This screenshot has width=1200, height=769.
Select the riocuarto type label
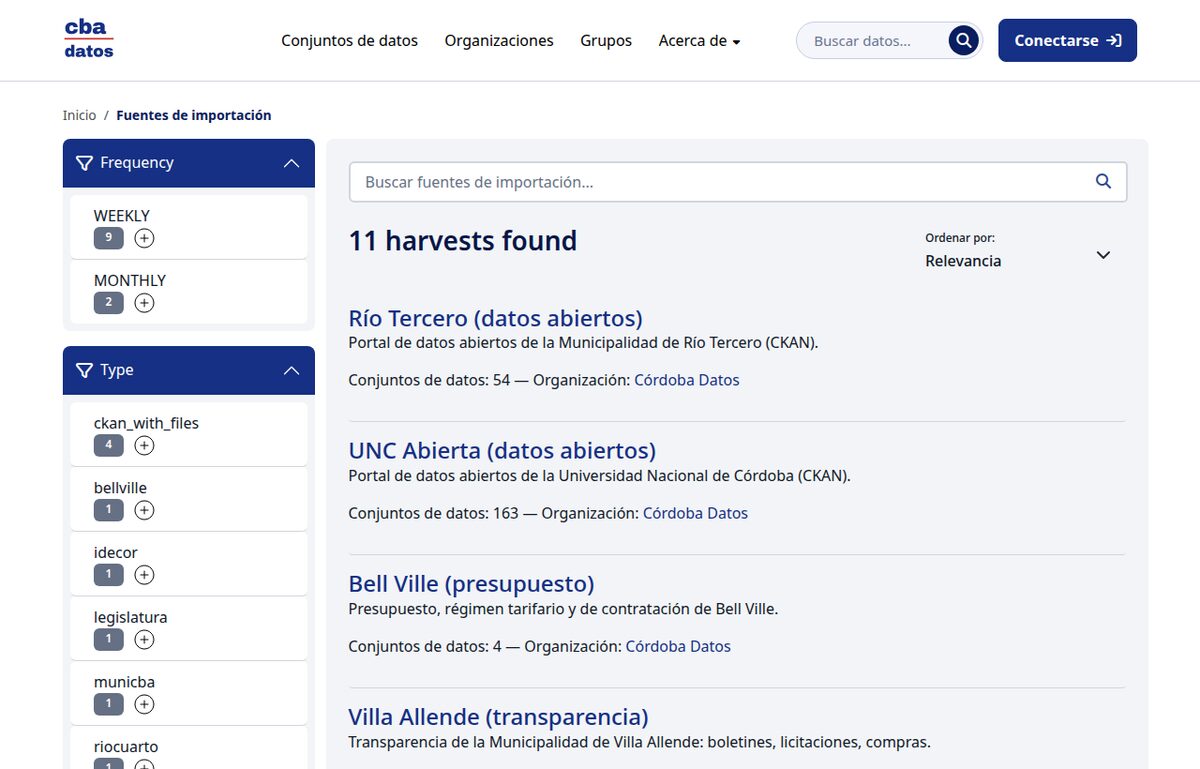126,747
